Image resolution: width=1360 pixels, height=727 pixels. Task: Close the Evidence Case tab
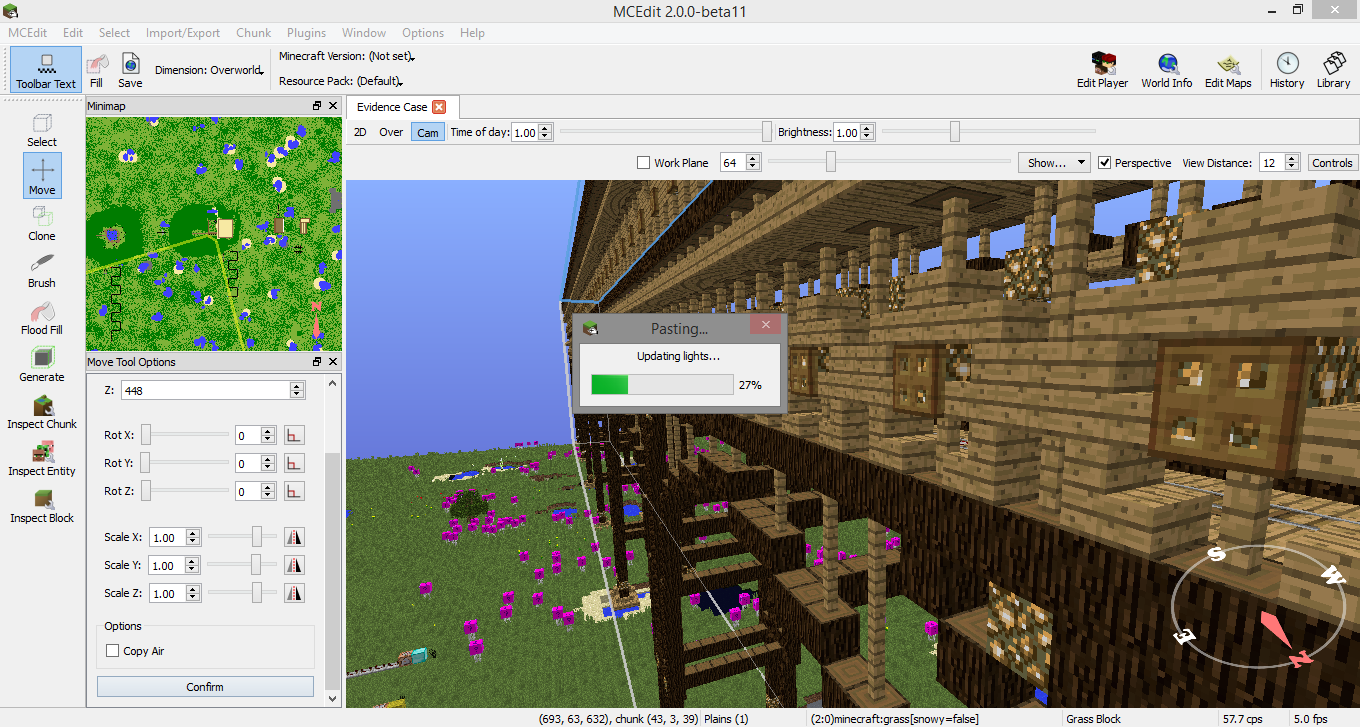pos(438,107)
